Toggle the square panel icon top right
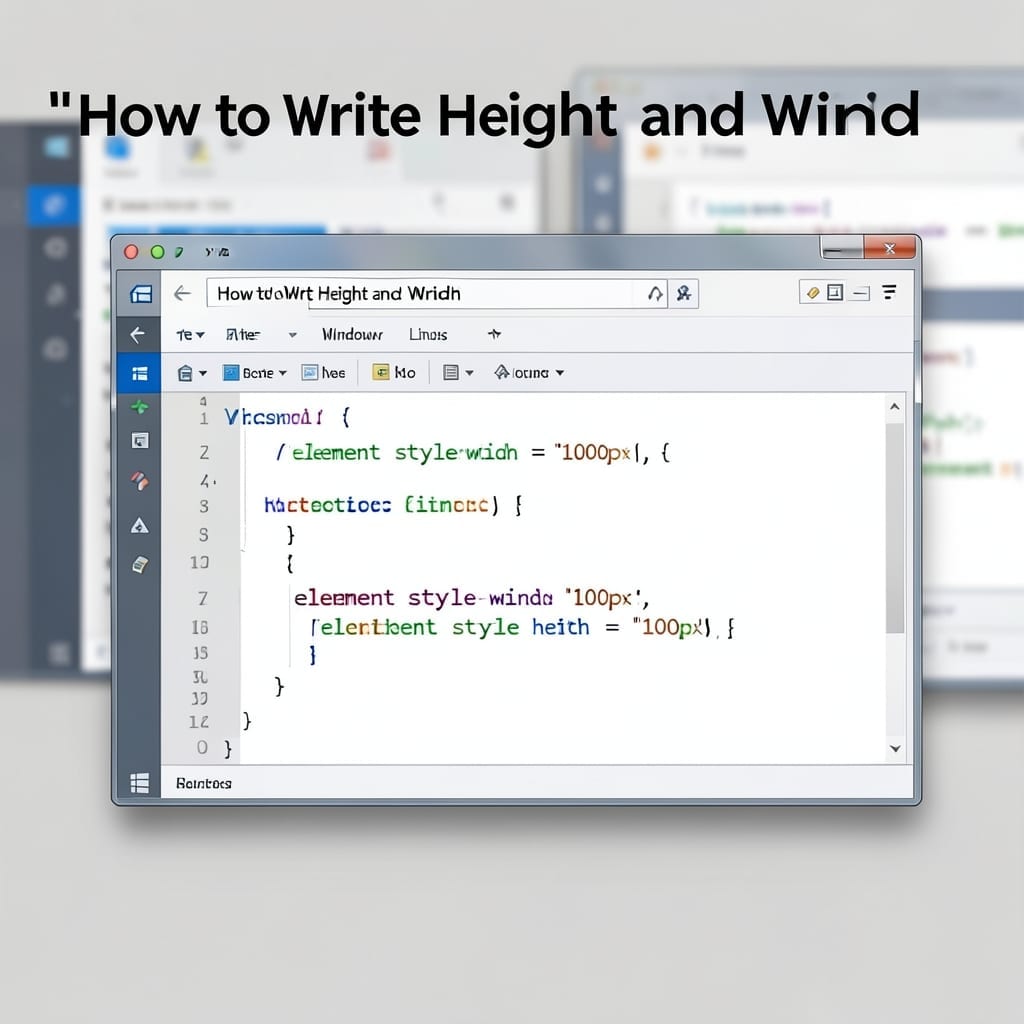Image resolution: width=1024 pixels, height=1024 pixels. pyautogui.click(x=835, y=292)
